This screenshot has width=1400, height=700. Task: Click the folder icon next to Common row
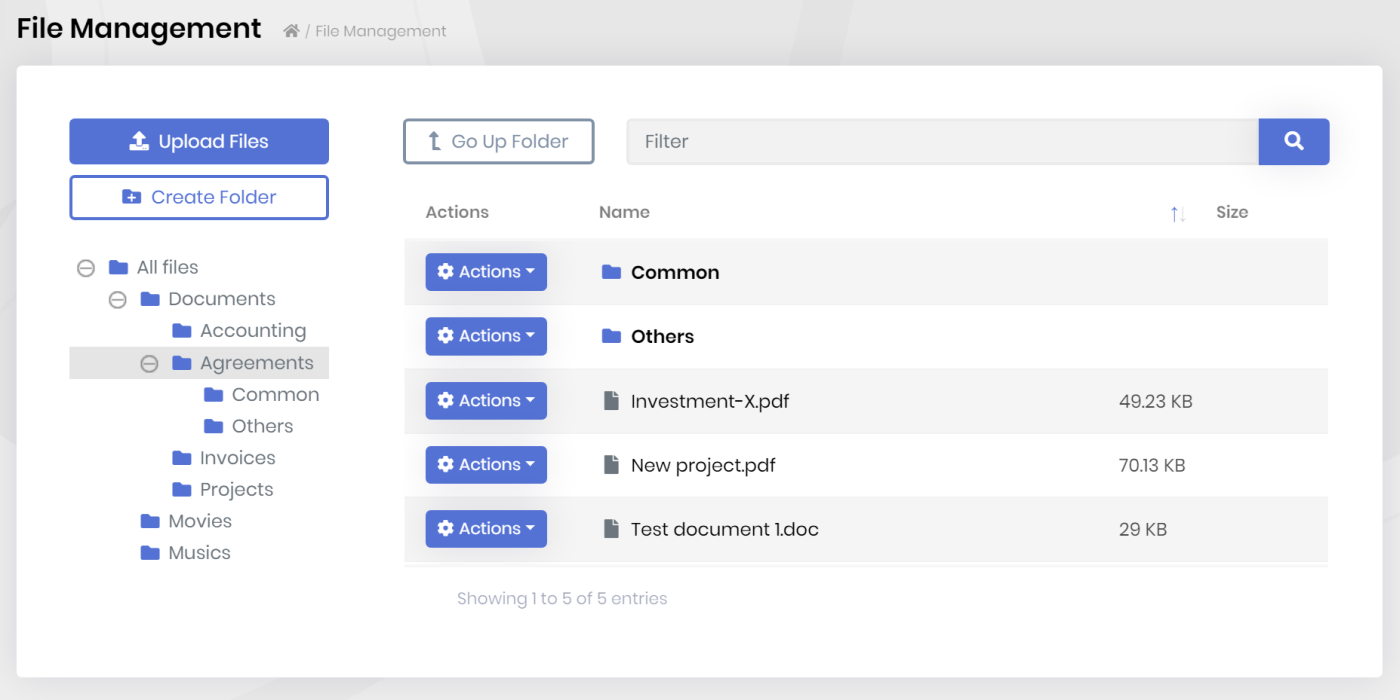tap(611, 271)
